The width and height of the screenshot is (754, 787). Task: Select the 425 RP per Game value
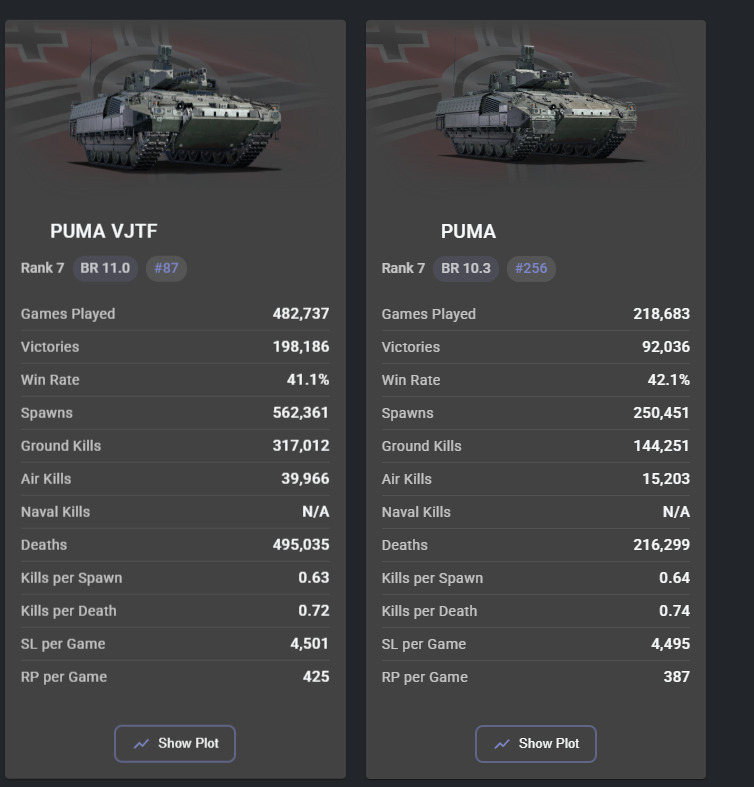[316, 677]
